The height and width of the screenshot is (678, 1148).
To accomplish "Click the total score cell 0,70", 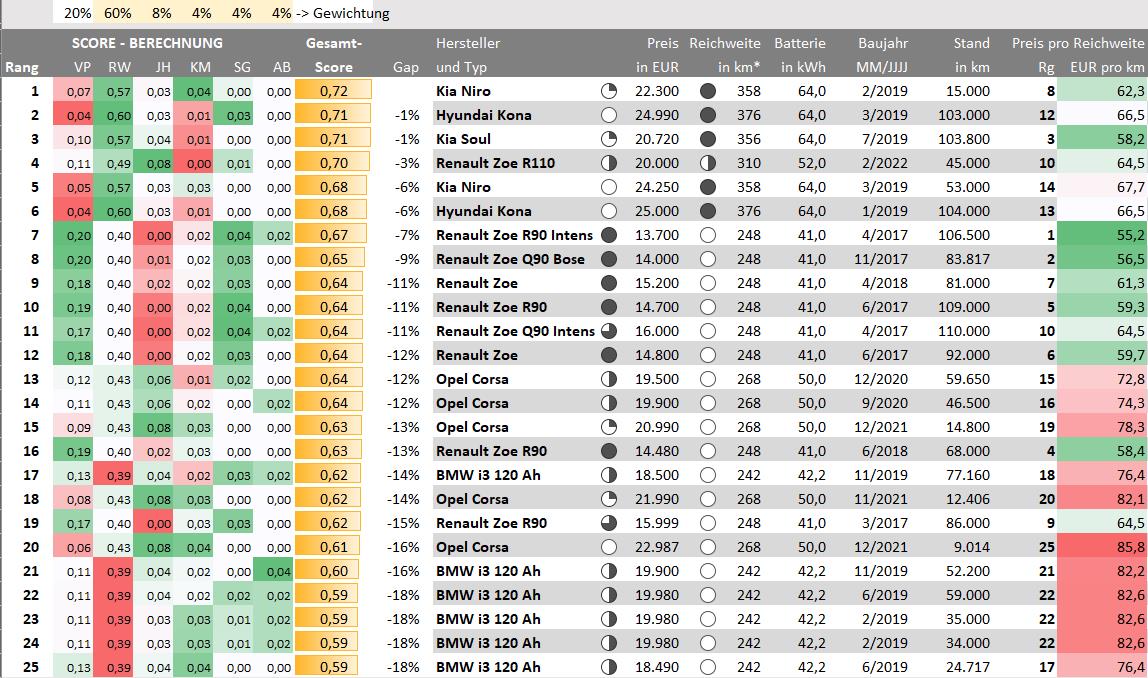I will click(332, 163).
